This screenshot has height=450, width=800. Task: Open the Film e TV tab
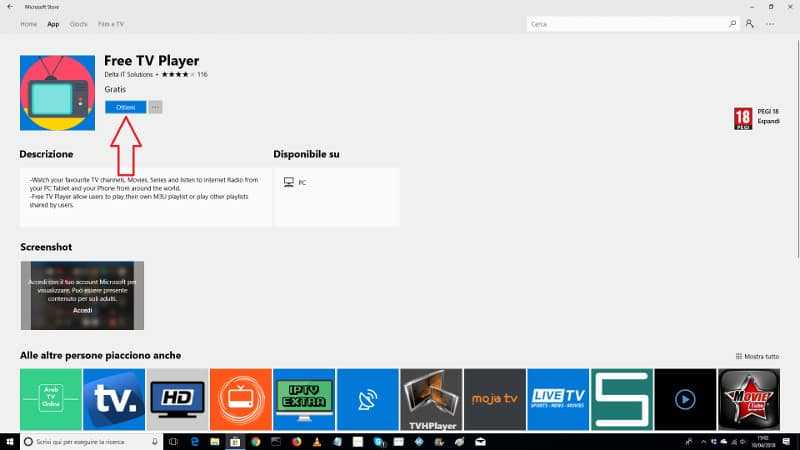111,24
